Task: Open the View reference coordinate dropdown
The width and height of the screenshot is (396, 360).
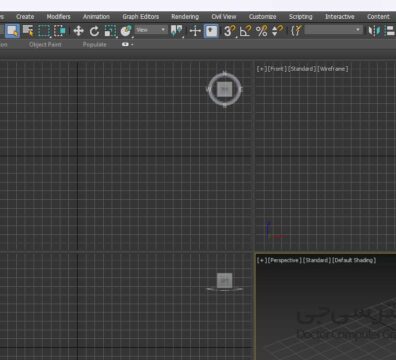Action: tap(151, 30)
